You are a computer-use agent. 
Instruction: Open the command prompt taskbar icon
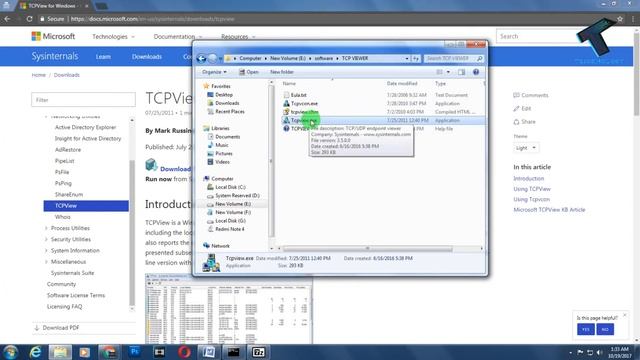click(233, 352)
